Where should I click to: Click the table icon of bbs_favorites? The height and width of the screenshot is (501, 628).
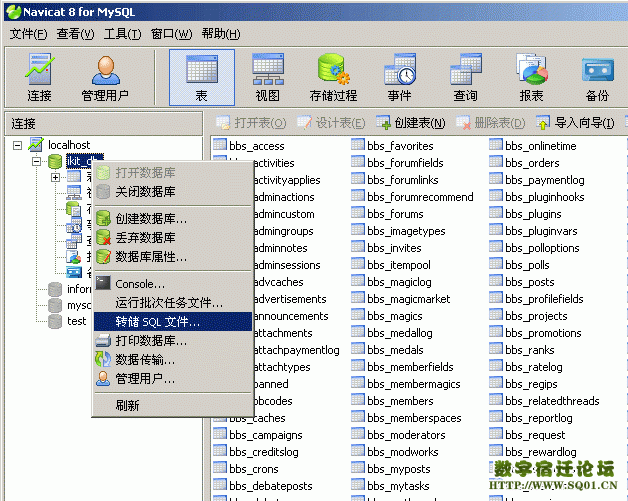[x=358, y=145]
